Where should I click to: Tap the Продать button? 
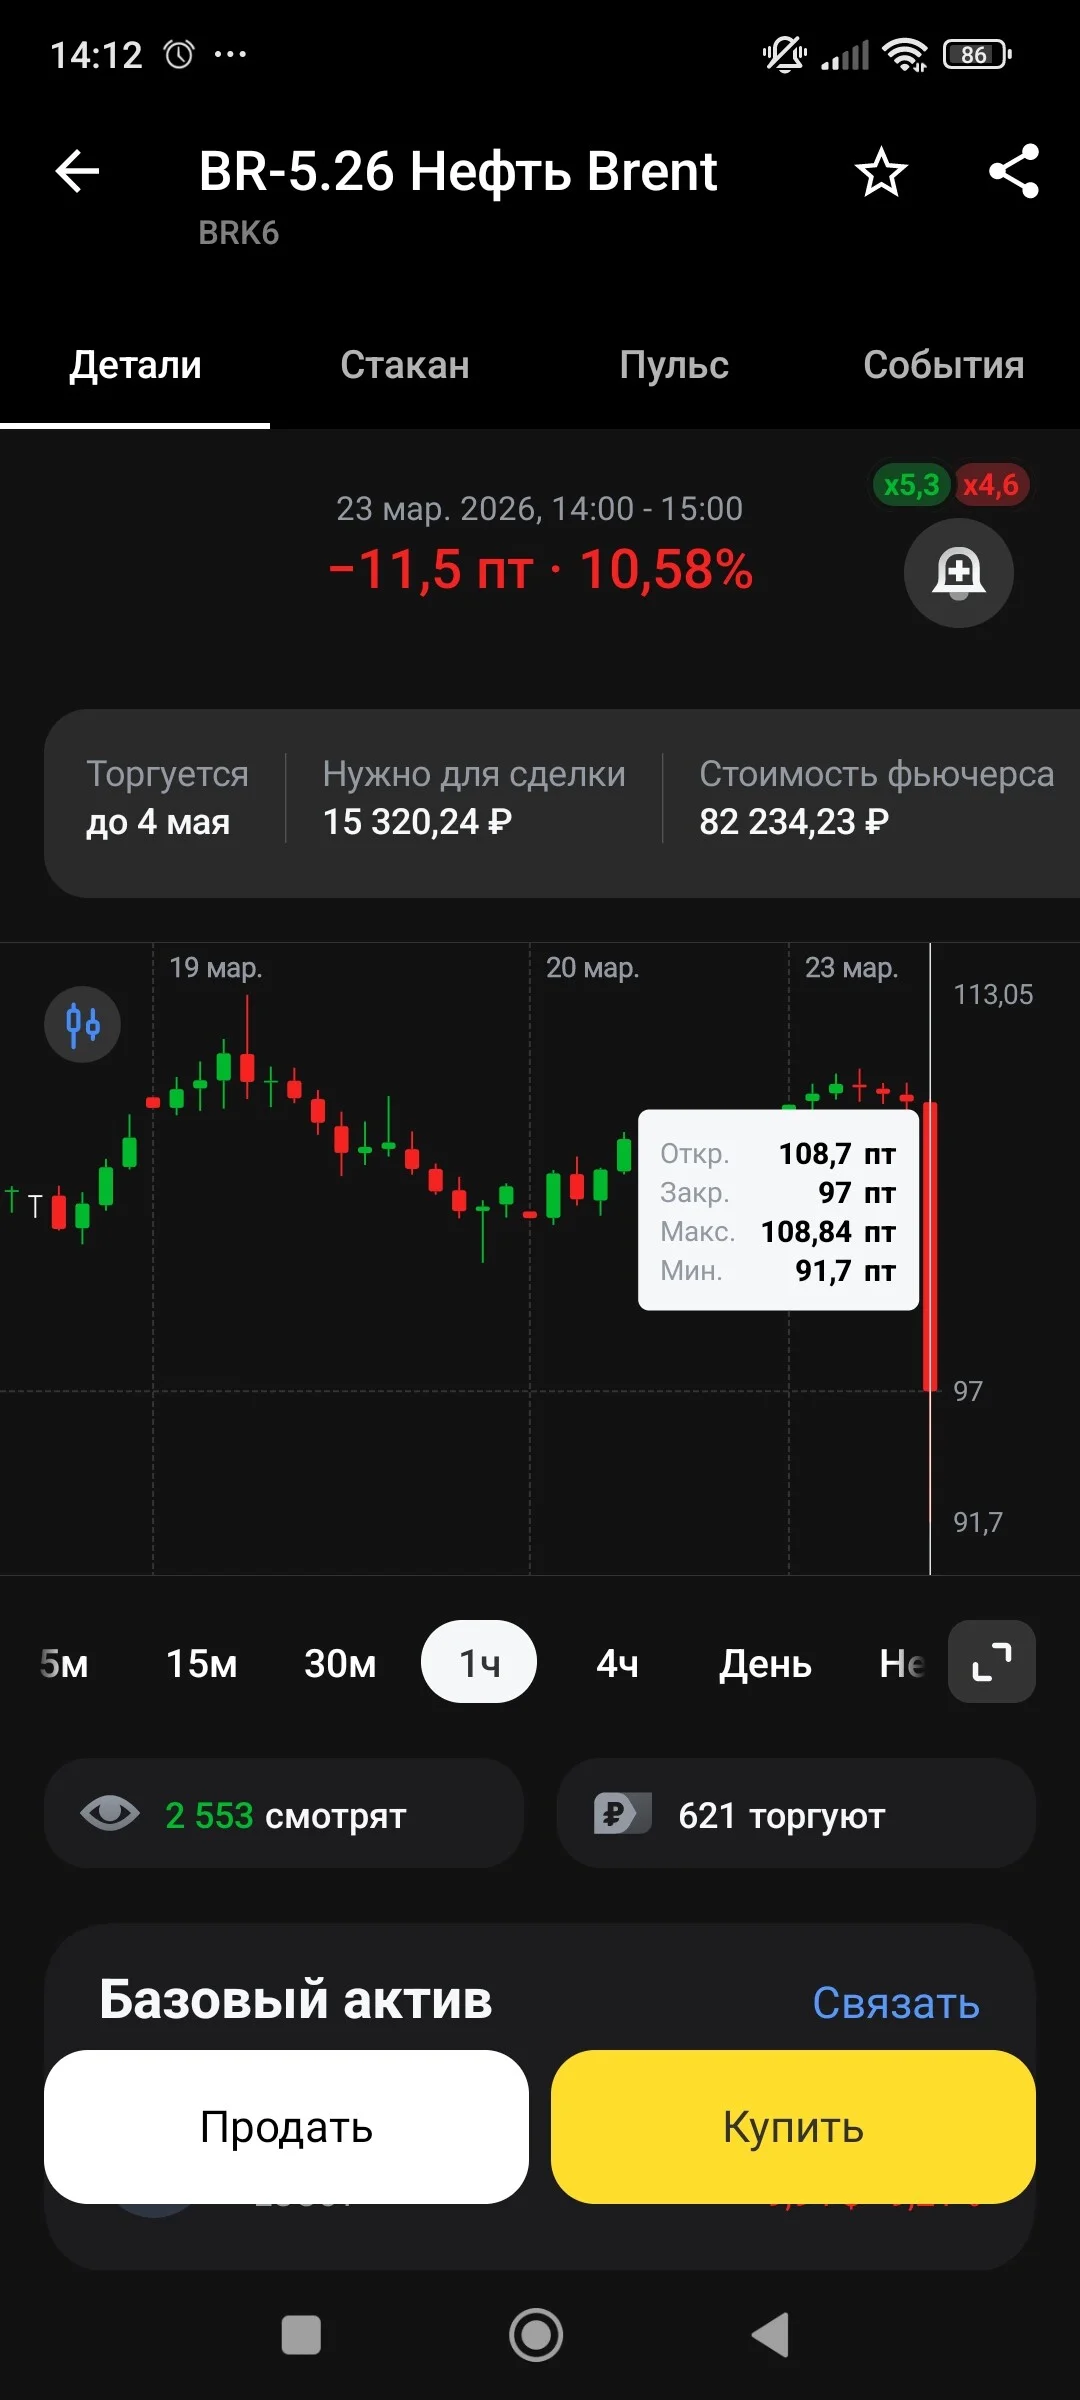coord(286,2127)
